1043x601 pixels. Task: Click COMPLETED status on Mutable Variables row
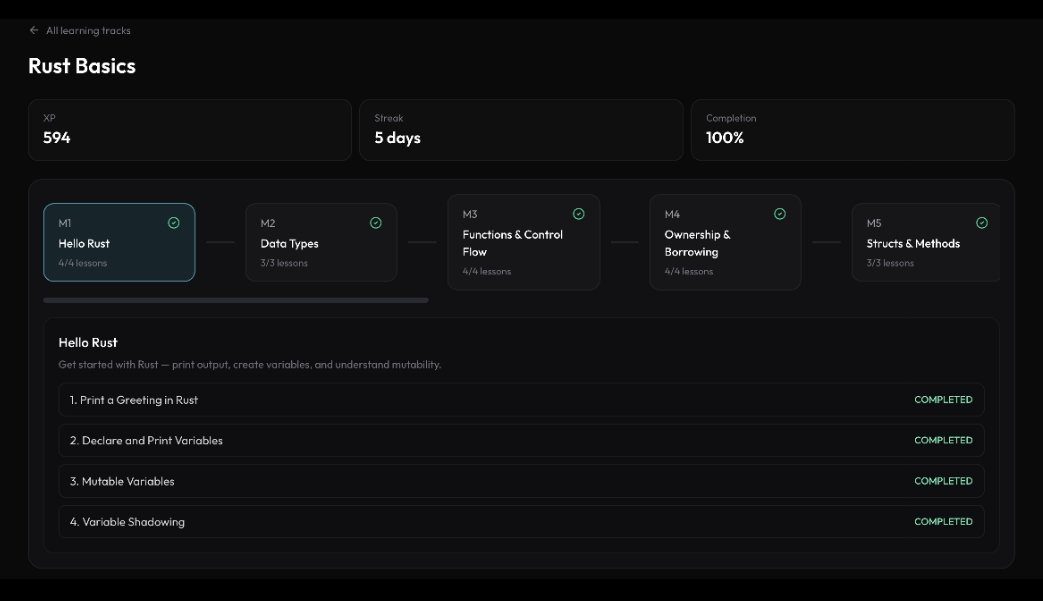(943, 481)
